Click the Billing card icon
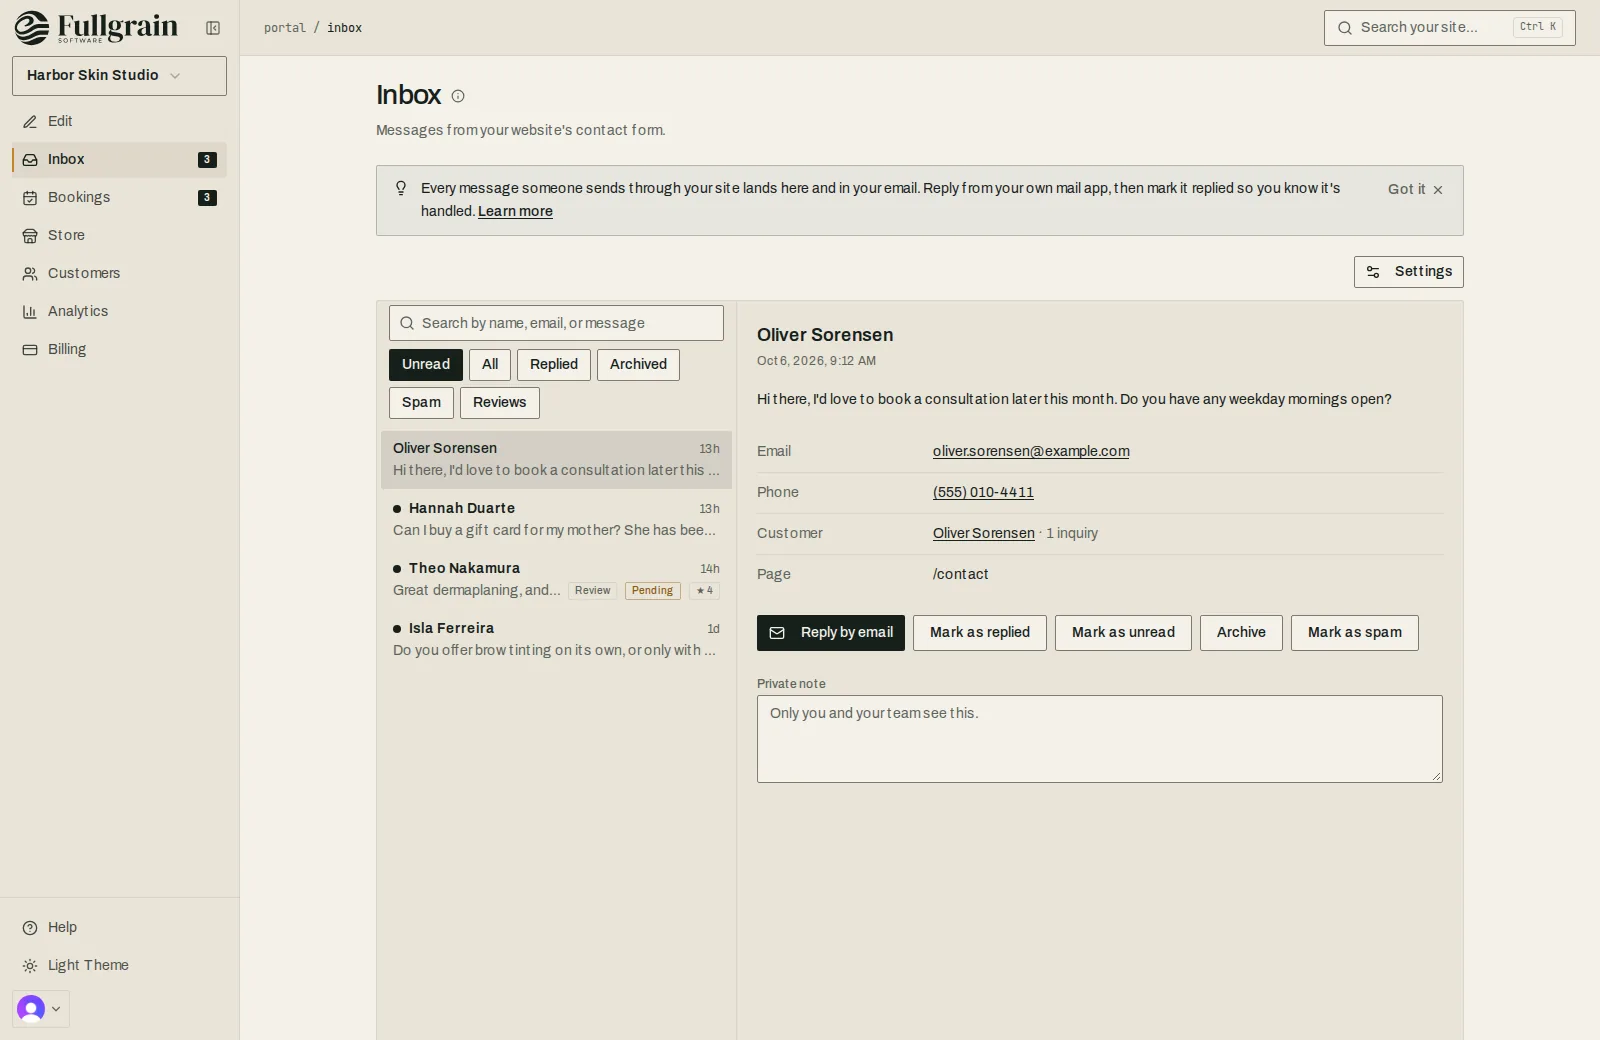The height and width of the screenshot is (1040, 1600). [30, 350]
